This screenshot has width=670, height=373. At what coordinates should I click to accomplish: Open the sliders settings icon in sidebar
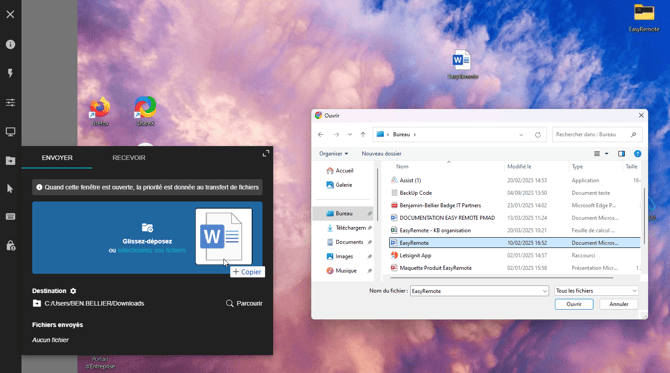[x=10, y=103]
